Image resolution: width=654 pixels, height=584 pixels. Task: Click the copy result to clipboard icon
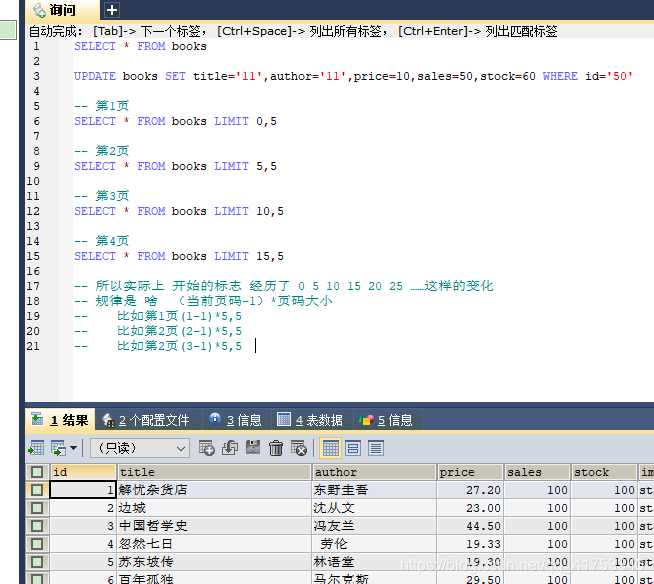pyautogui.click(x=58, y=448)
